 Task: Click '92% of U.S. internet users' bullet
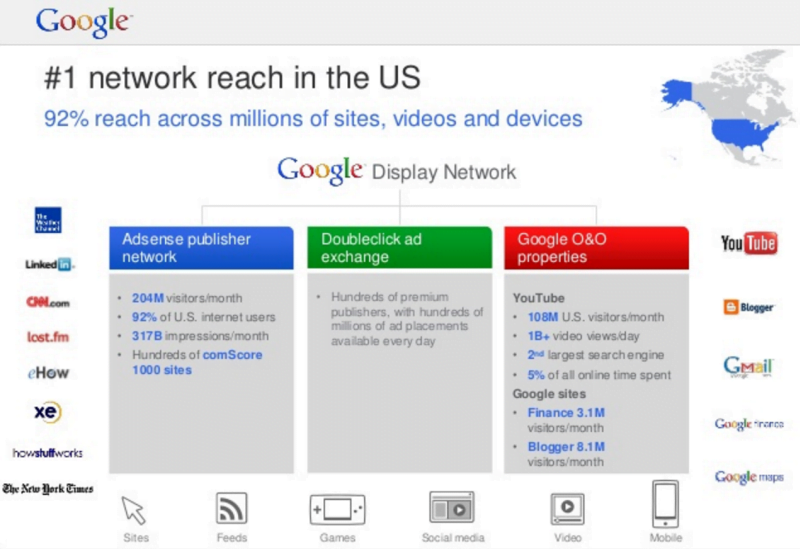(x=204, y=317)
